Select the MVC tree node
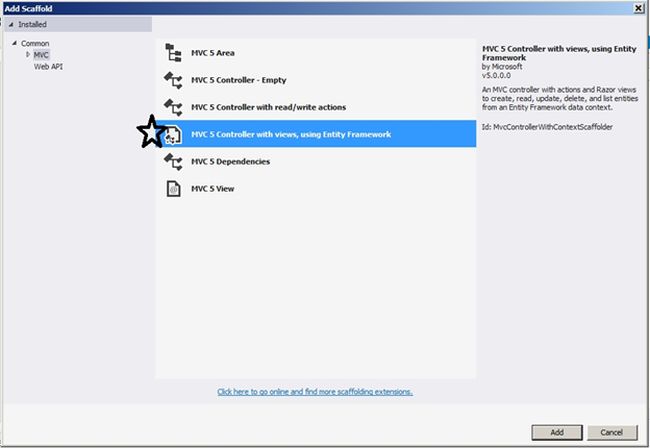Screen dimensions: 650x448 coord(41,55)
